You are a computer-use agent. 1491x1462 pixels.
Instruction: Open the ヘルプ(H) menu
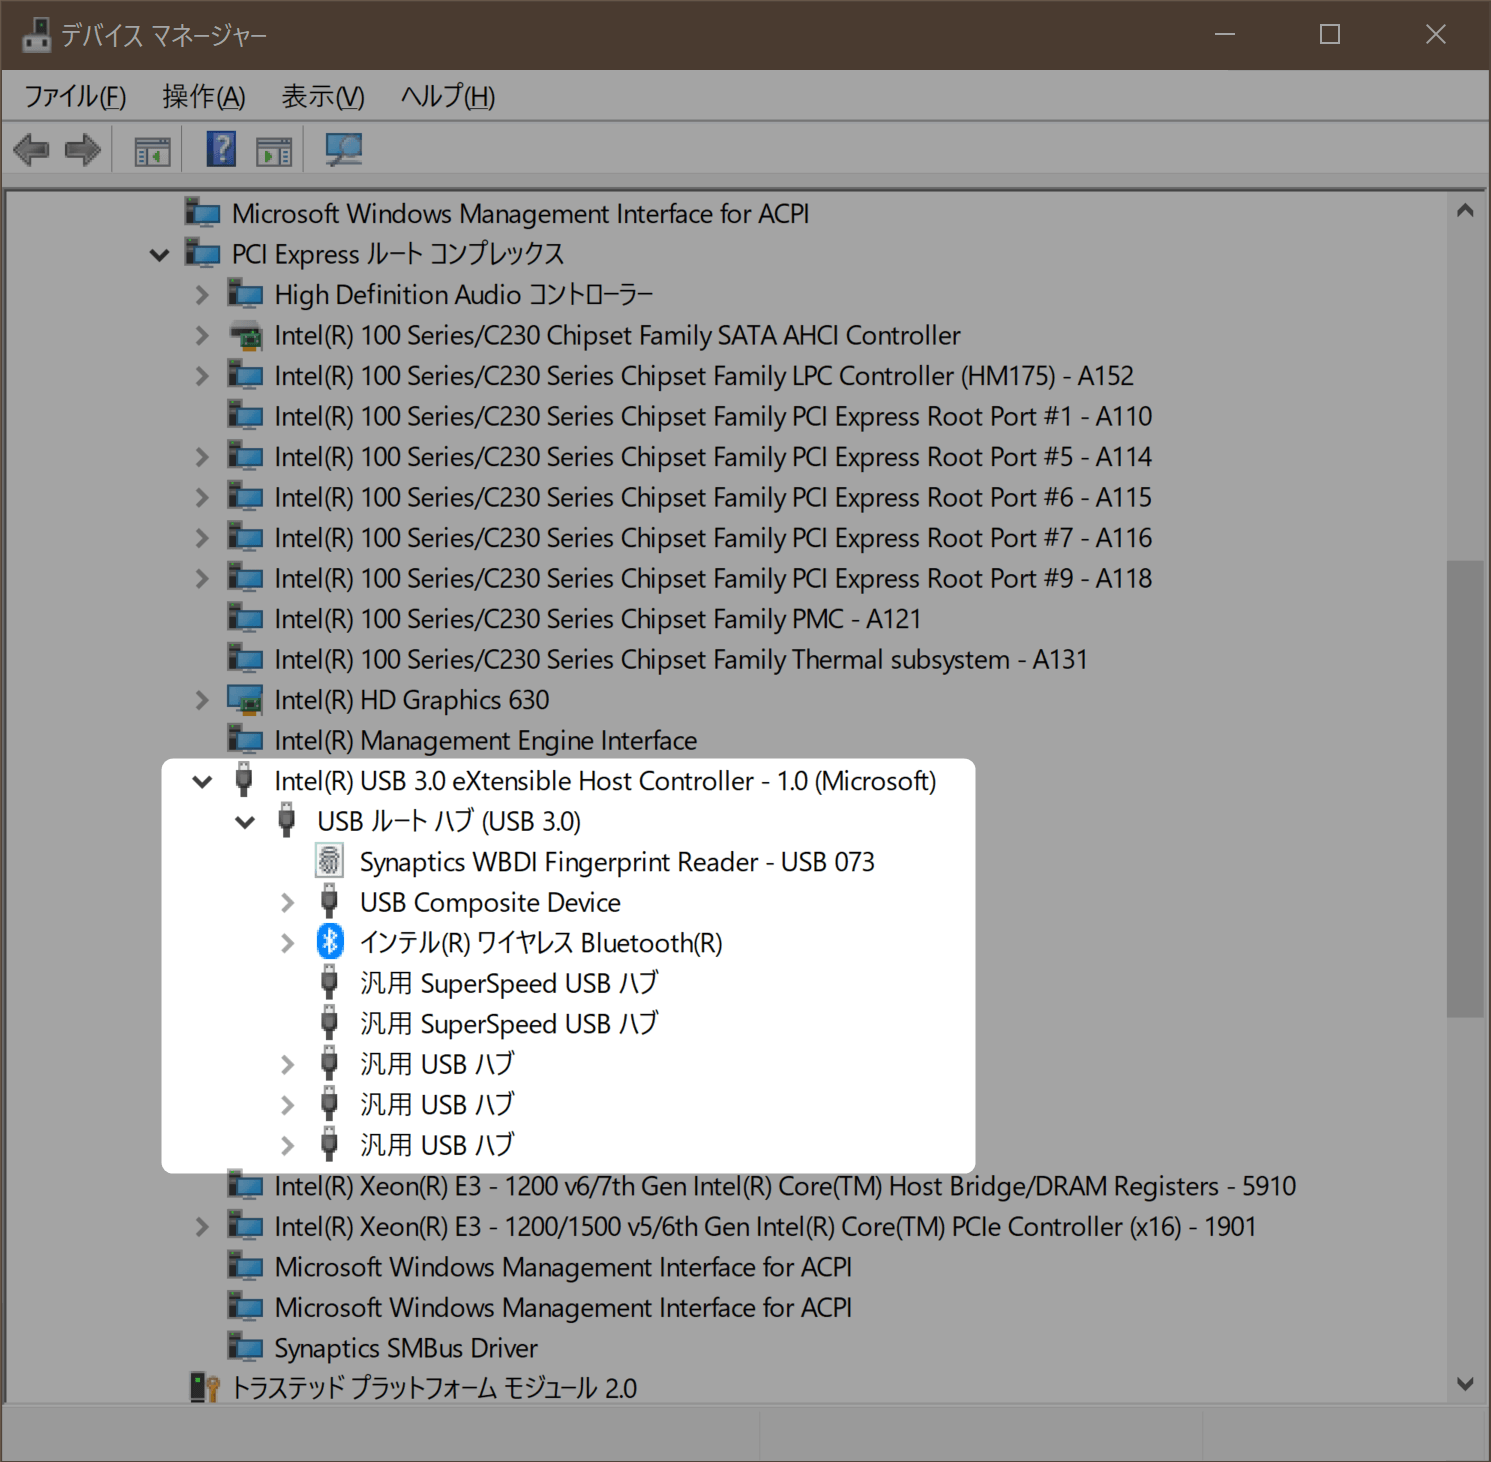448,96
